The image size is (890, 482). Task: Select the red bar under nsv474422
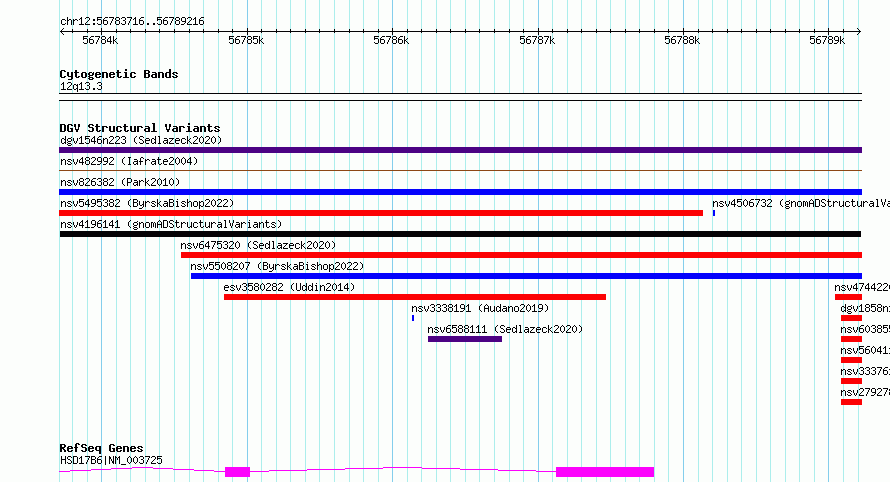(848, 297)
